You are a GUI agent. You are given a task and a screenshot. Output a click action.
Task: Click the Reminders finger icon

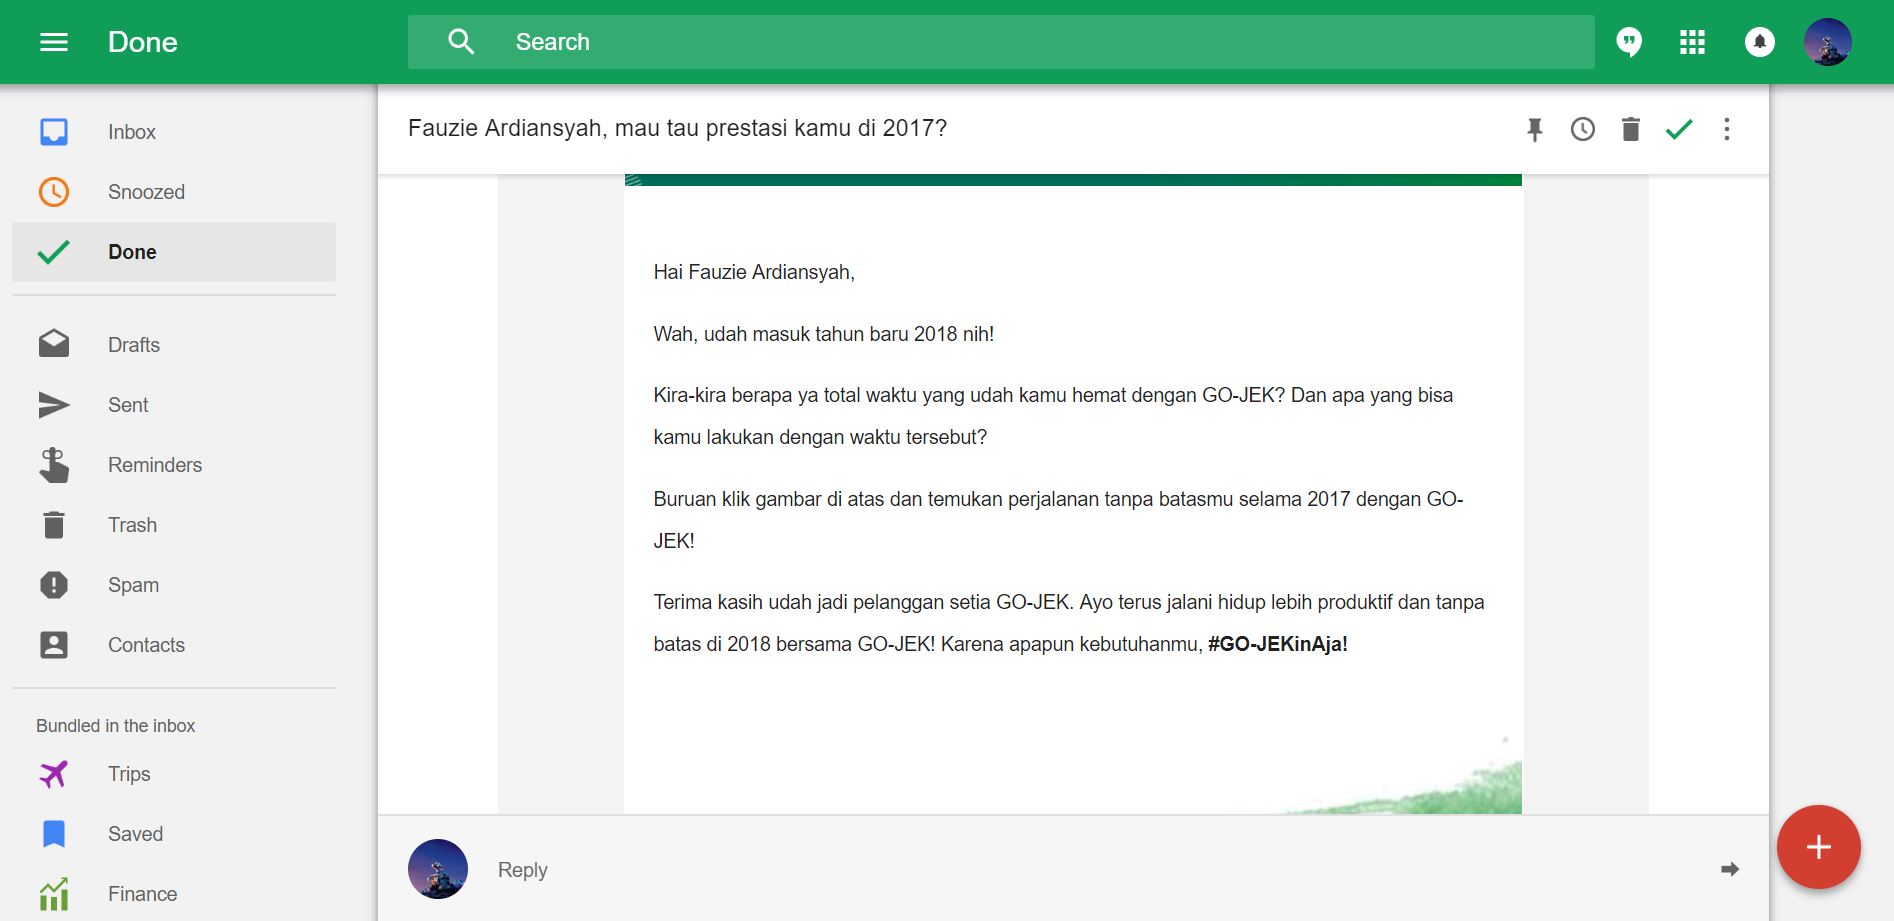pos(54,465)
